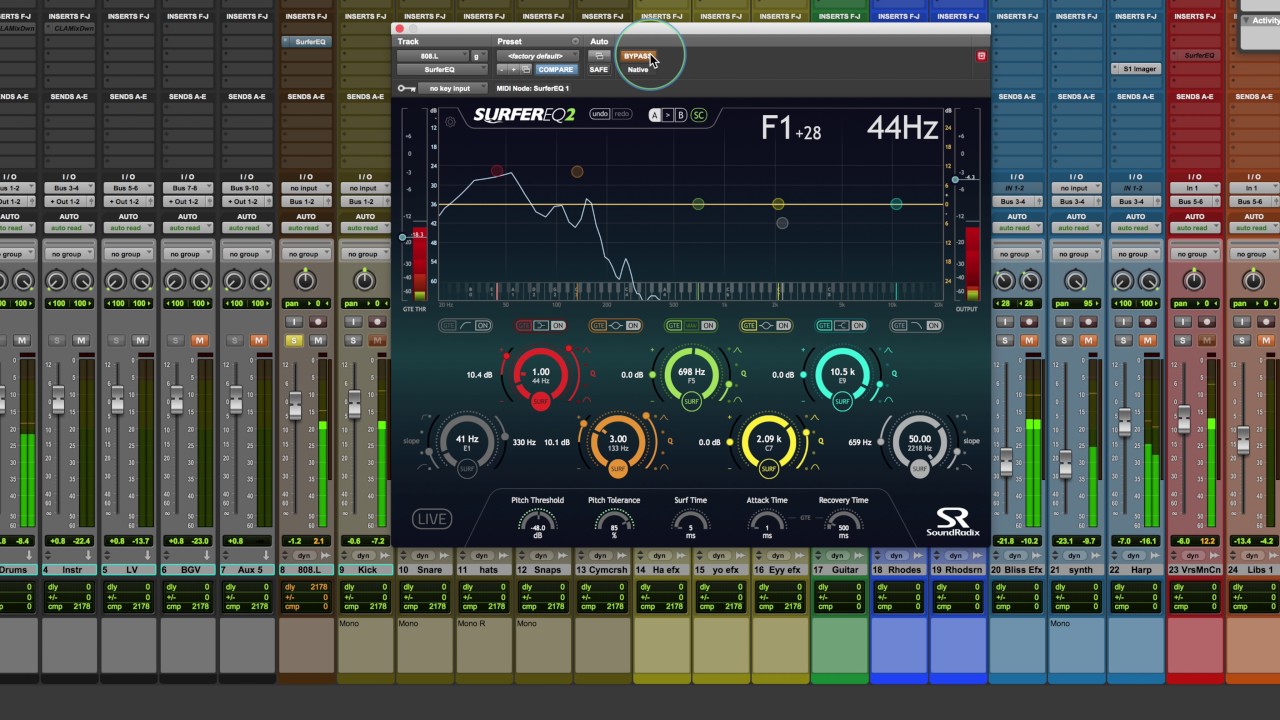
Task: Click the red band filter shape icon
Action: (540, 325)
